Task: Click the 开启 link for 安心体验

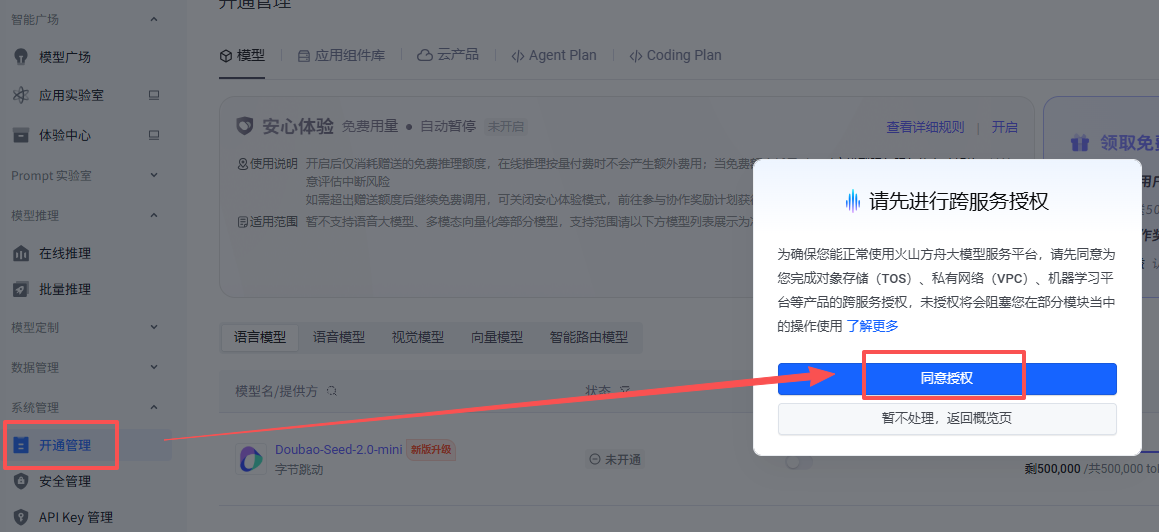Action: (x=1005, y=127)
